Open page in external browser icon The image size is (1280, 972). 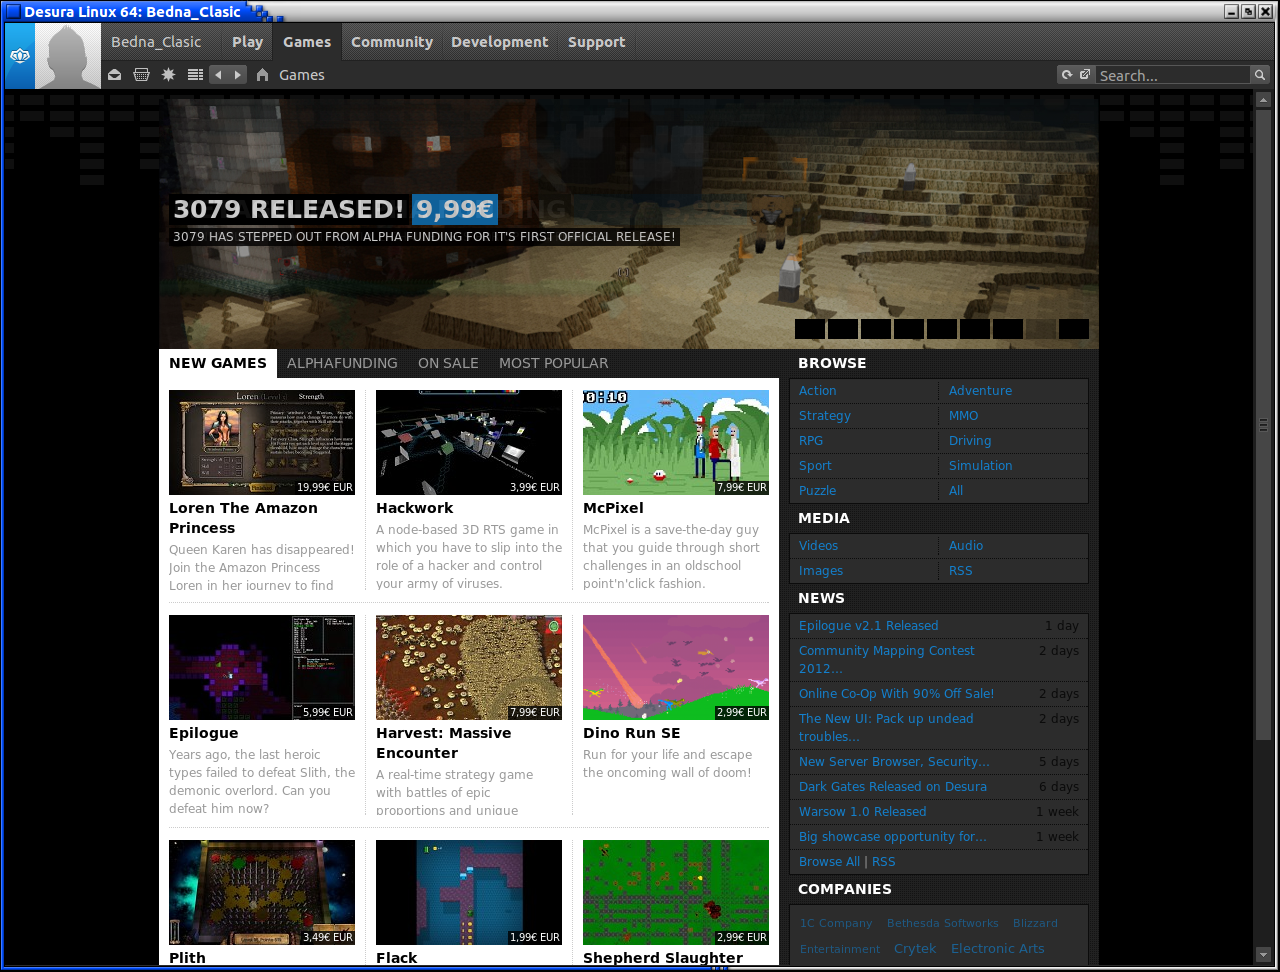coord(1085,75)
